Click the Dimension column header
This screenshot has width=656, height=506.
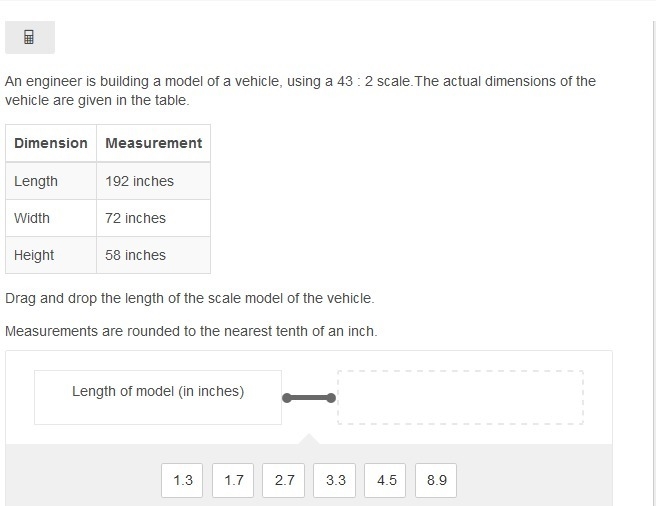click(x=51, y=143)
